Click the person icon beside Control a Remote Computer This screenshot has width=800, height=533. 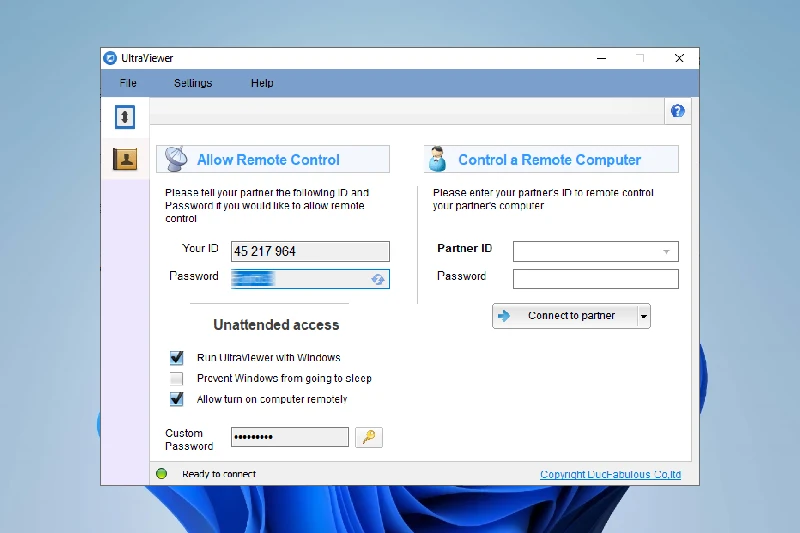pos(437,159)
